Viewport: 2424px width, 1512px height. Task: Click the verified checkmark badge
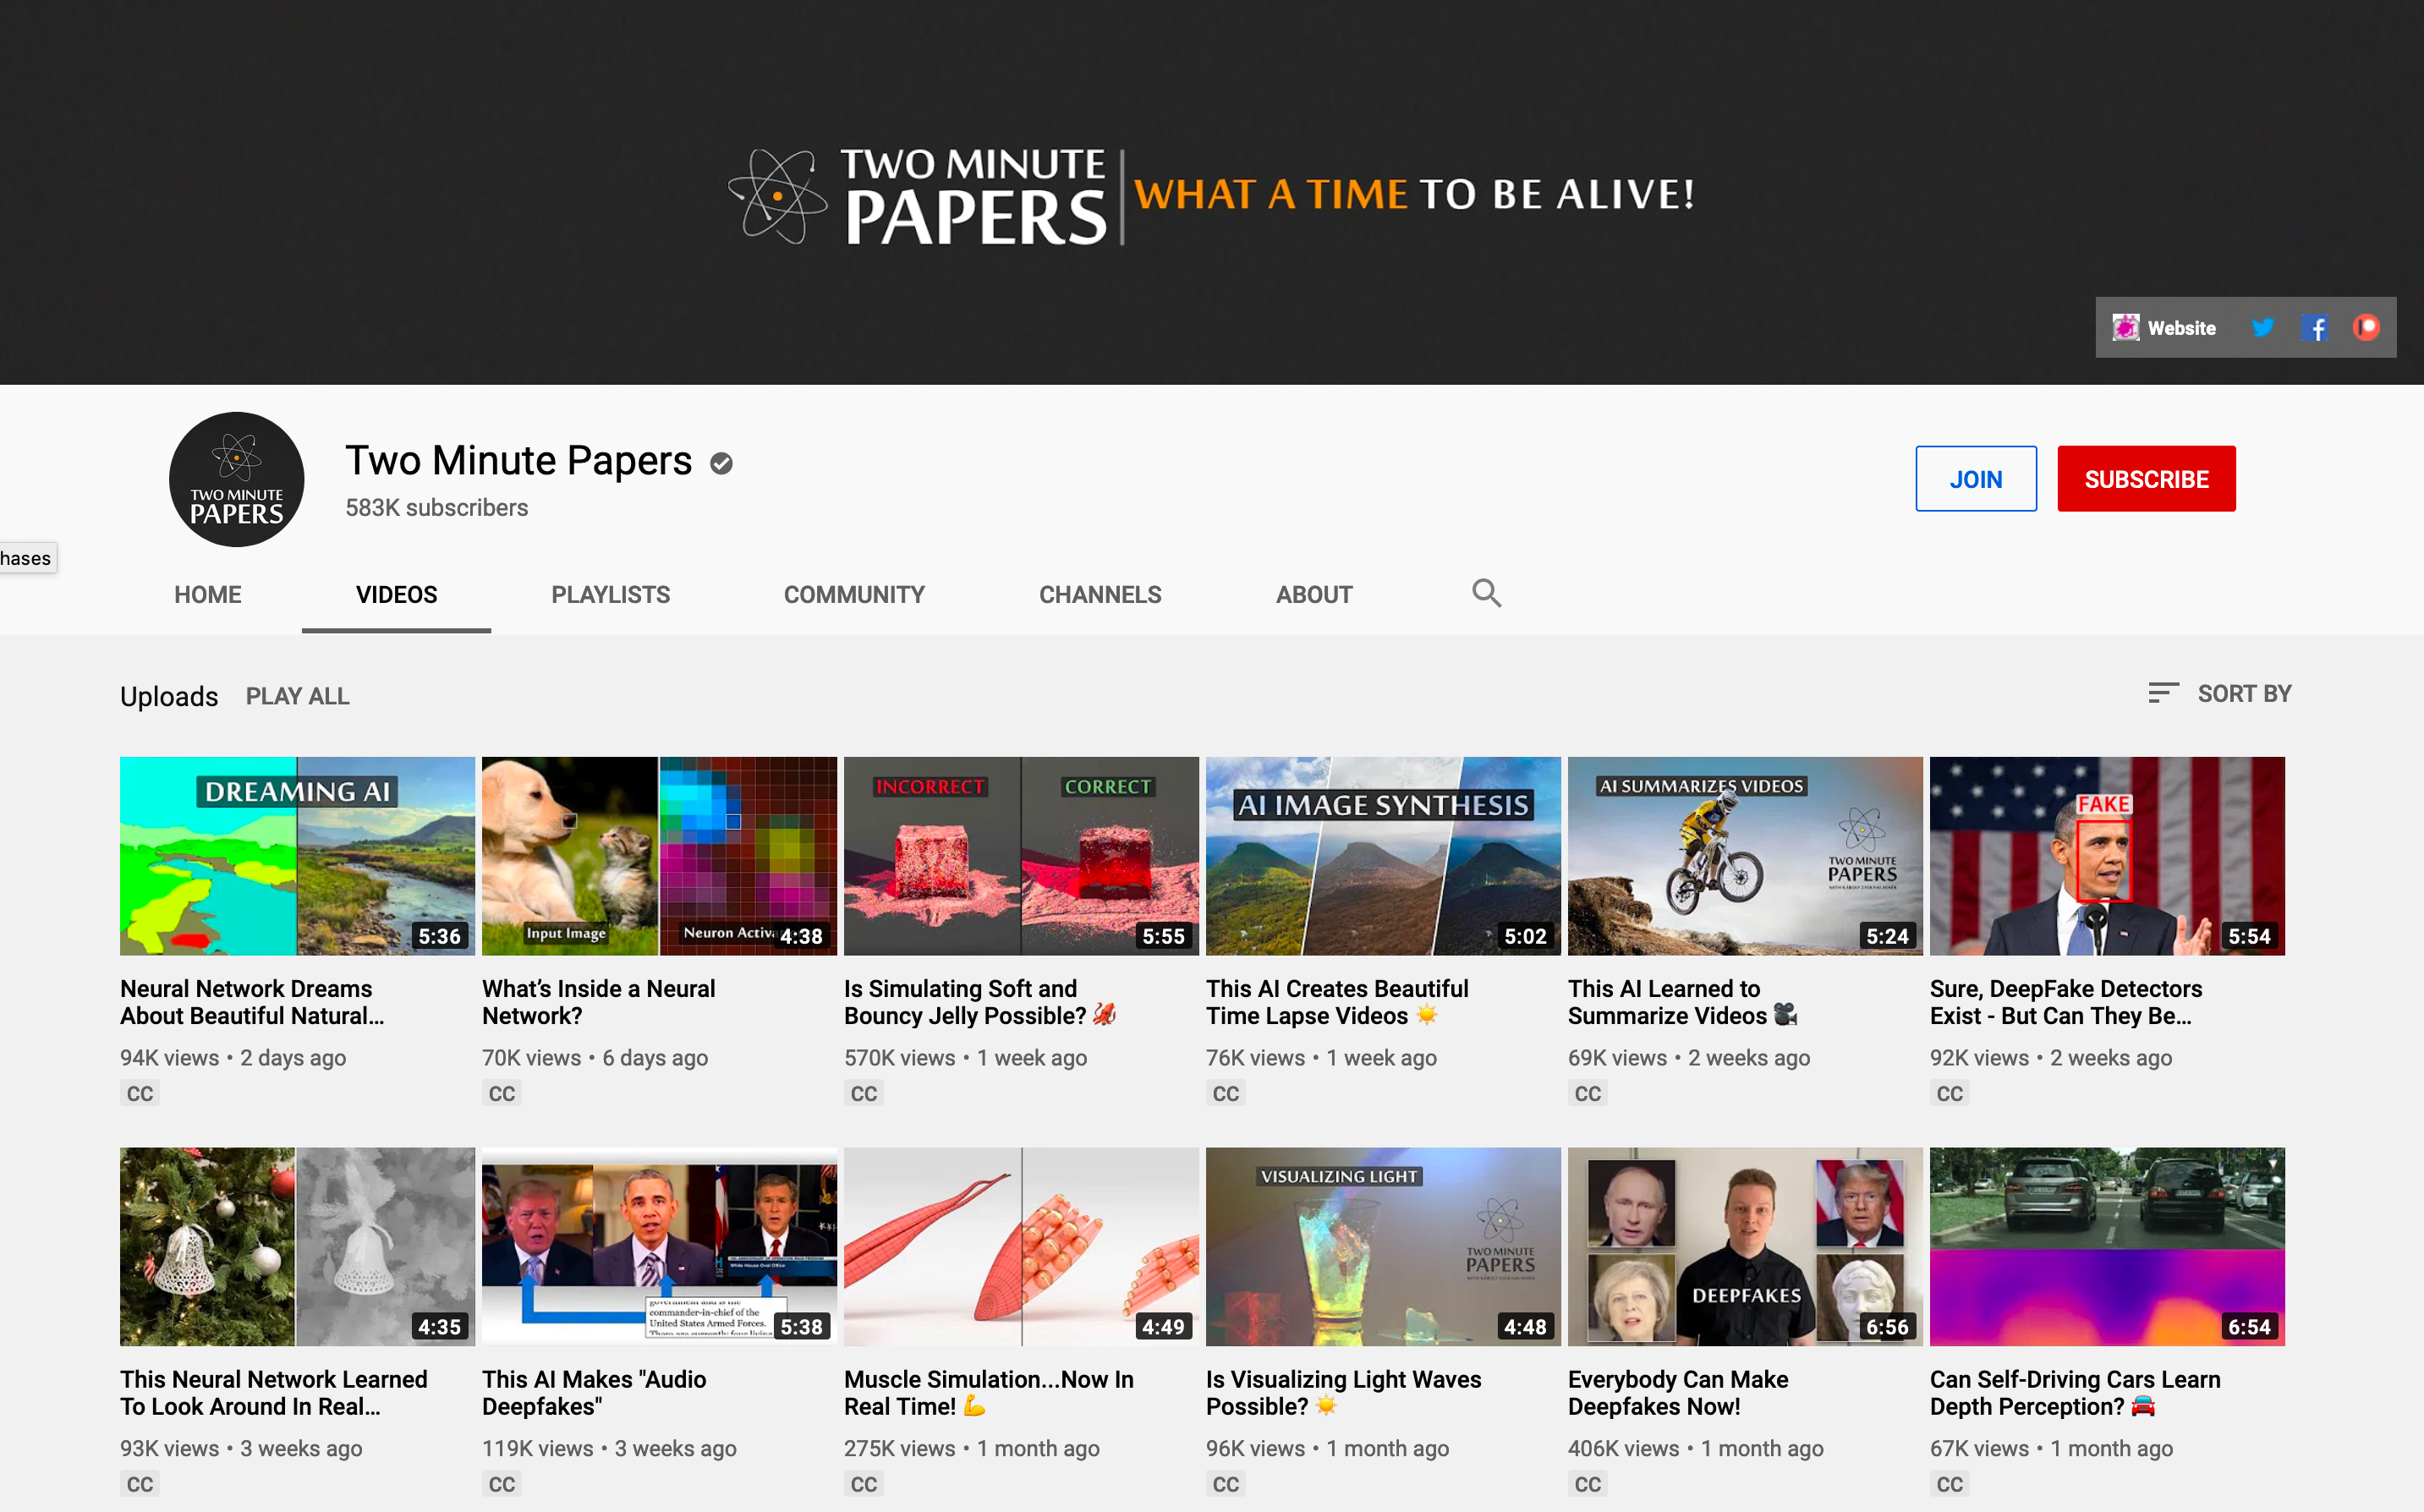click(721, 463)
